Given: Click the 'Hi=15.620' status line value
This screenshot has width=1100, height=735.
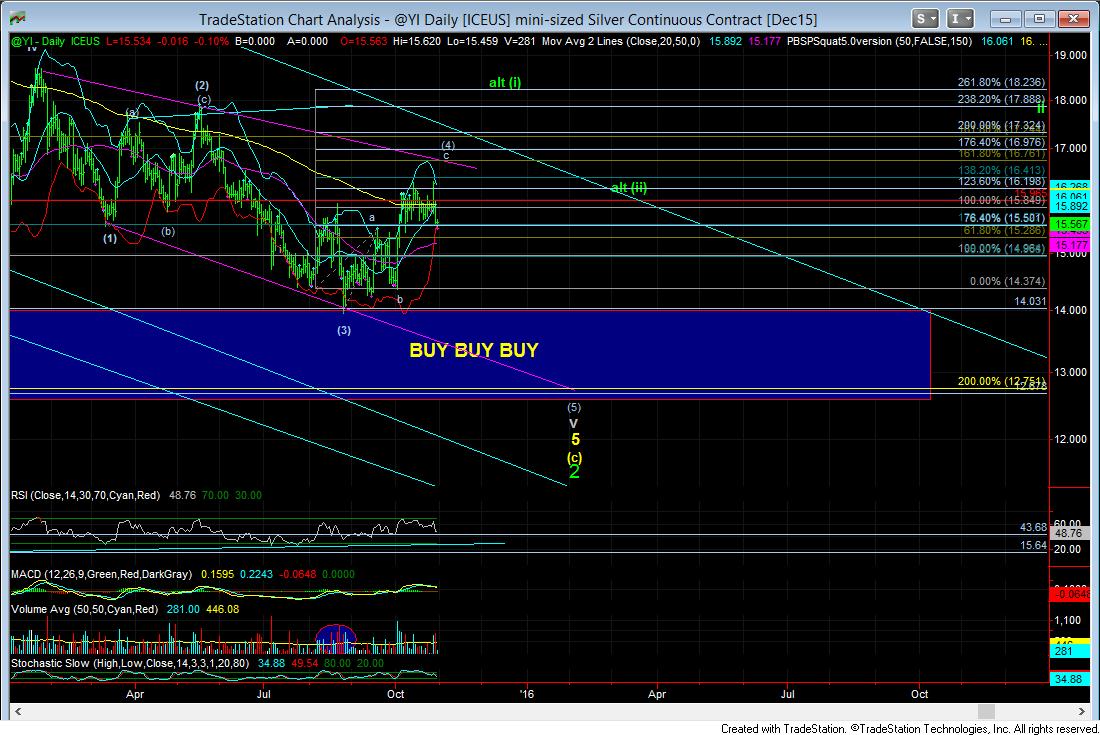Looking at the screenshot, I should 417,41.
